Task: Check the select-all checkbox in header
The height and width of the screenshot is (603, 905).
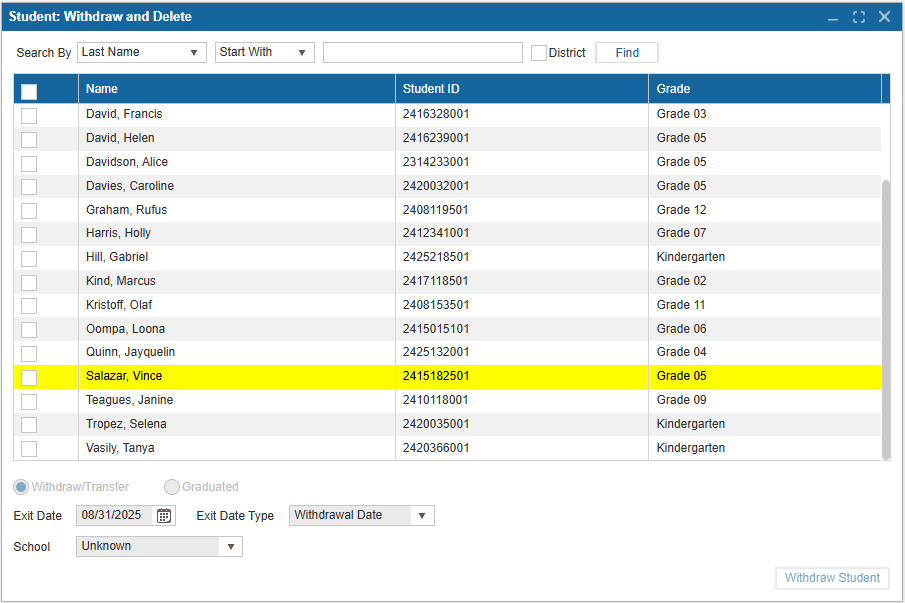Action: [x=29, y=91]
